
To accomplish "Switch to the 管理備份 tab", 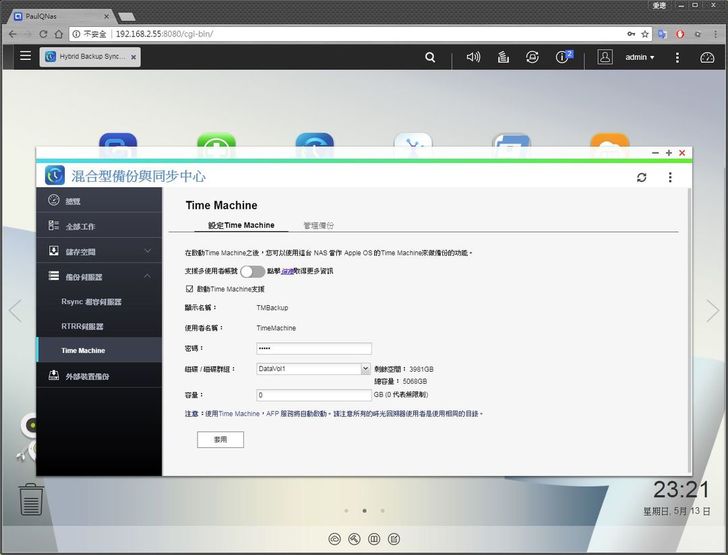I will pos(319,226).
